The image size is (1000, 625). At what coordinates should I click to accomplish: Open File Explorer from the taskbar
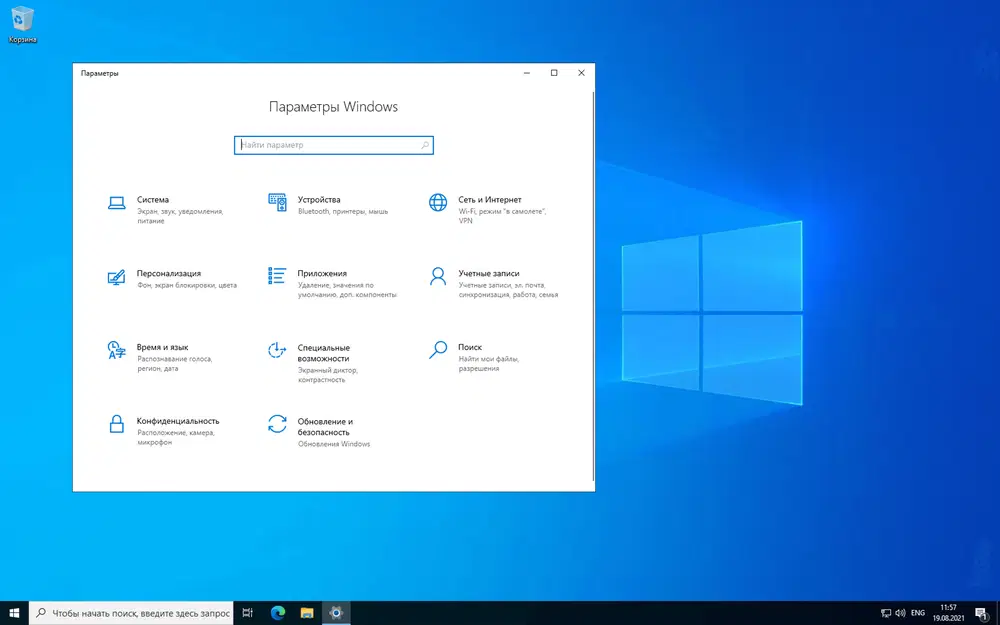[x=307, y=614]
